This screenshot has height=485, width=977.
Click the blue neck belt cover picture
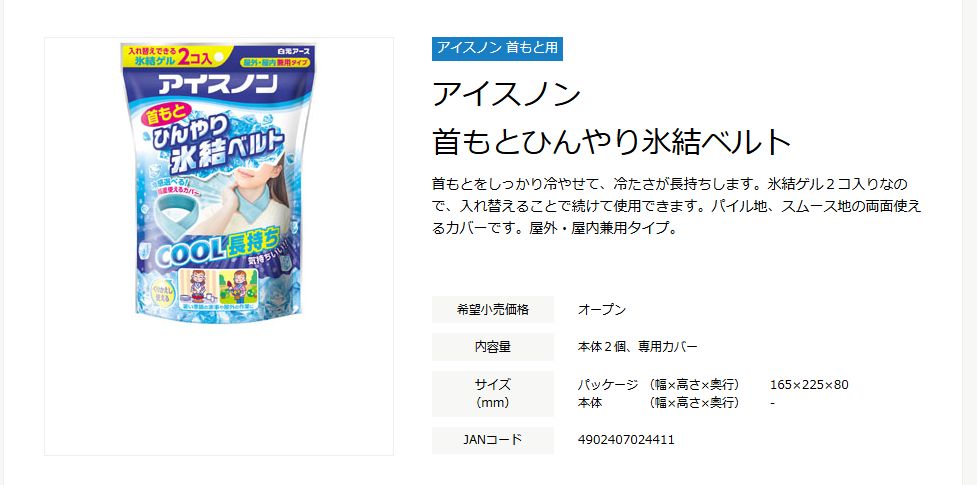pos(178,212)
